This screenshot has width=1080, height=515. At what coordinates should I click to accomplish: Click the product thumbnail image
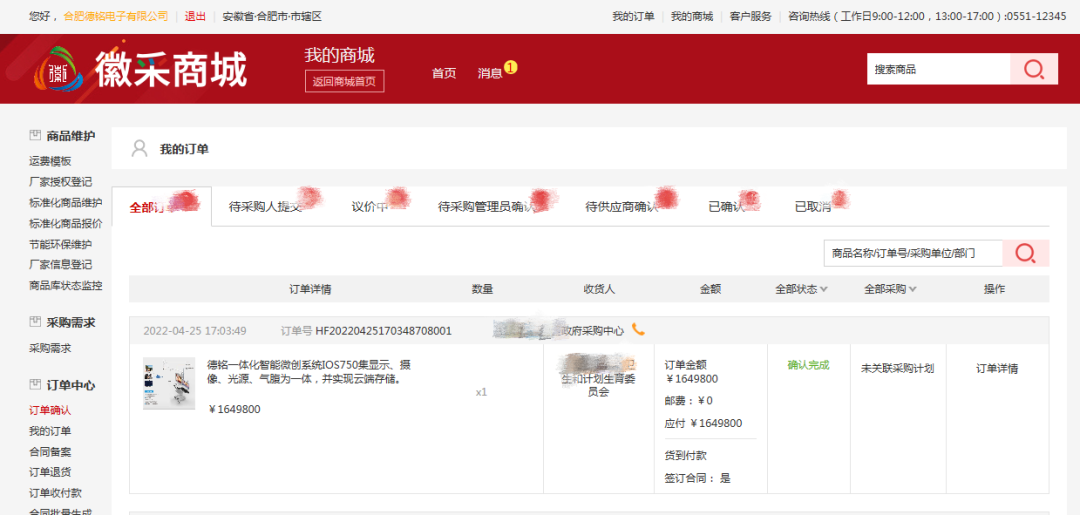[169, 384]
